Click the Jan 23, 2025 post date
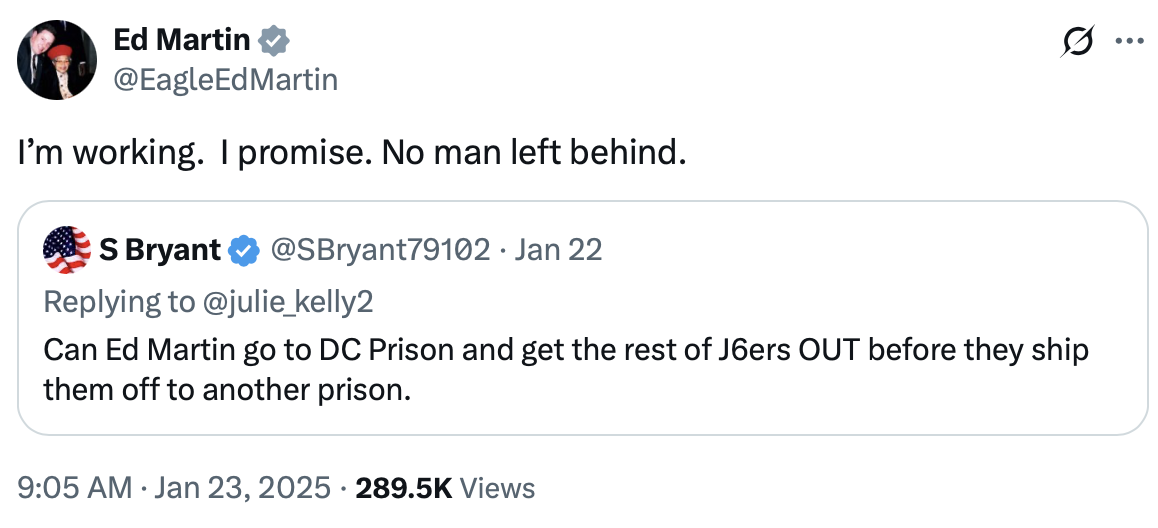This screenshot has height=528, width=1158. (243, 487)
